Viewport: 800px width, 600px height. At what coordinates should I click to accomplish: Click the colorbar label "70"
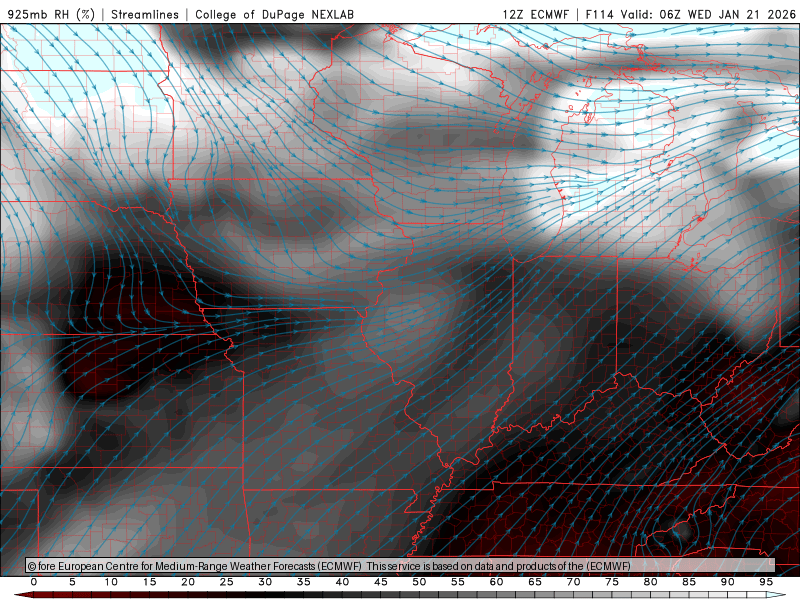[573, 582]
